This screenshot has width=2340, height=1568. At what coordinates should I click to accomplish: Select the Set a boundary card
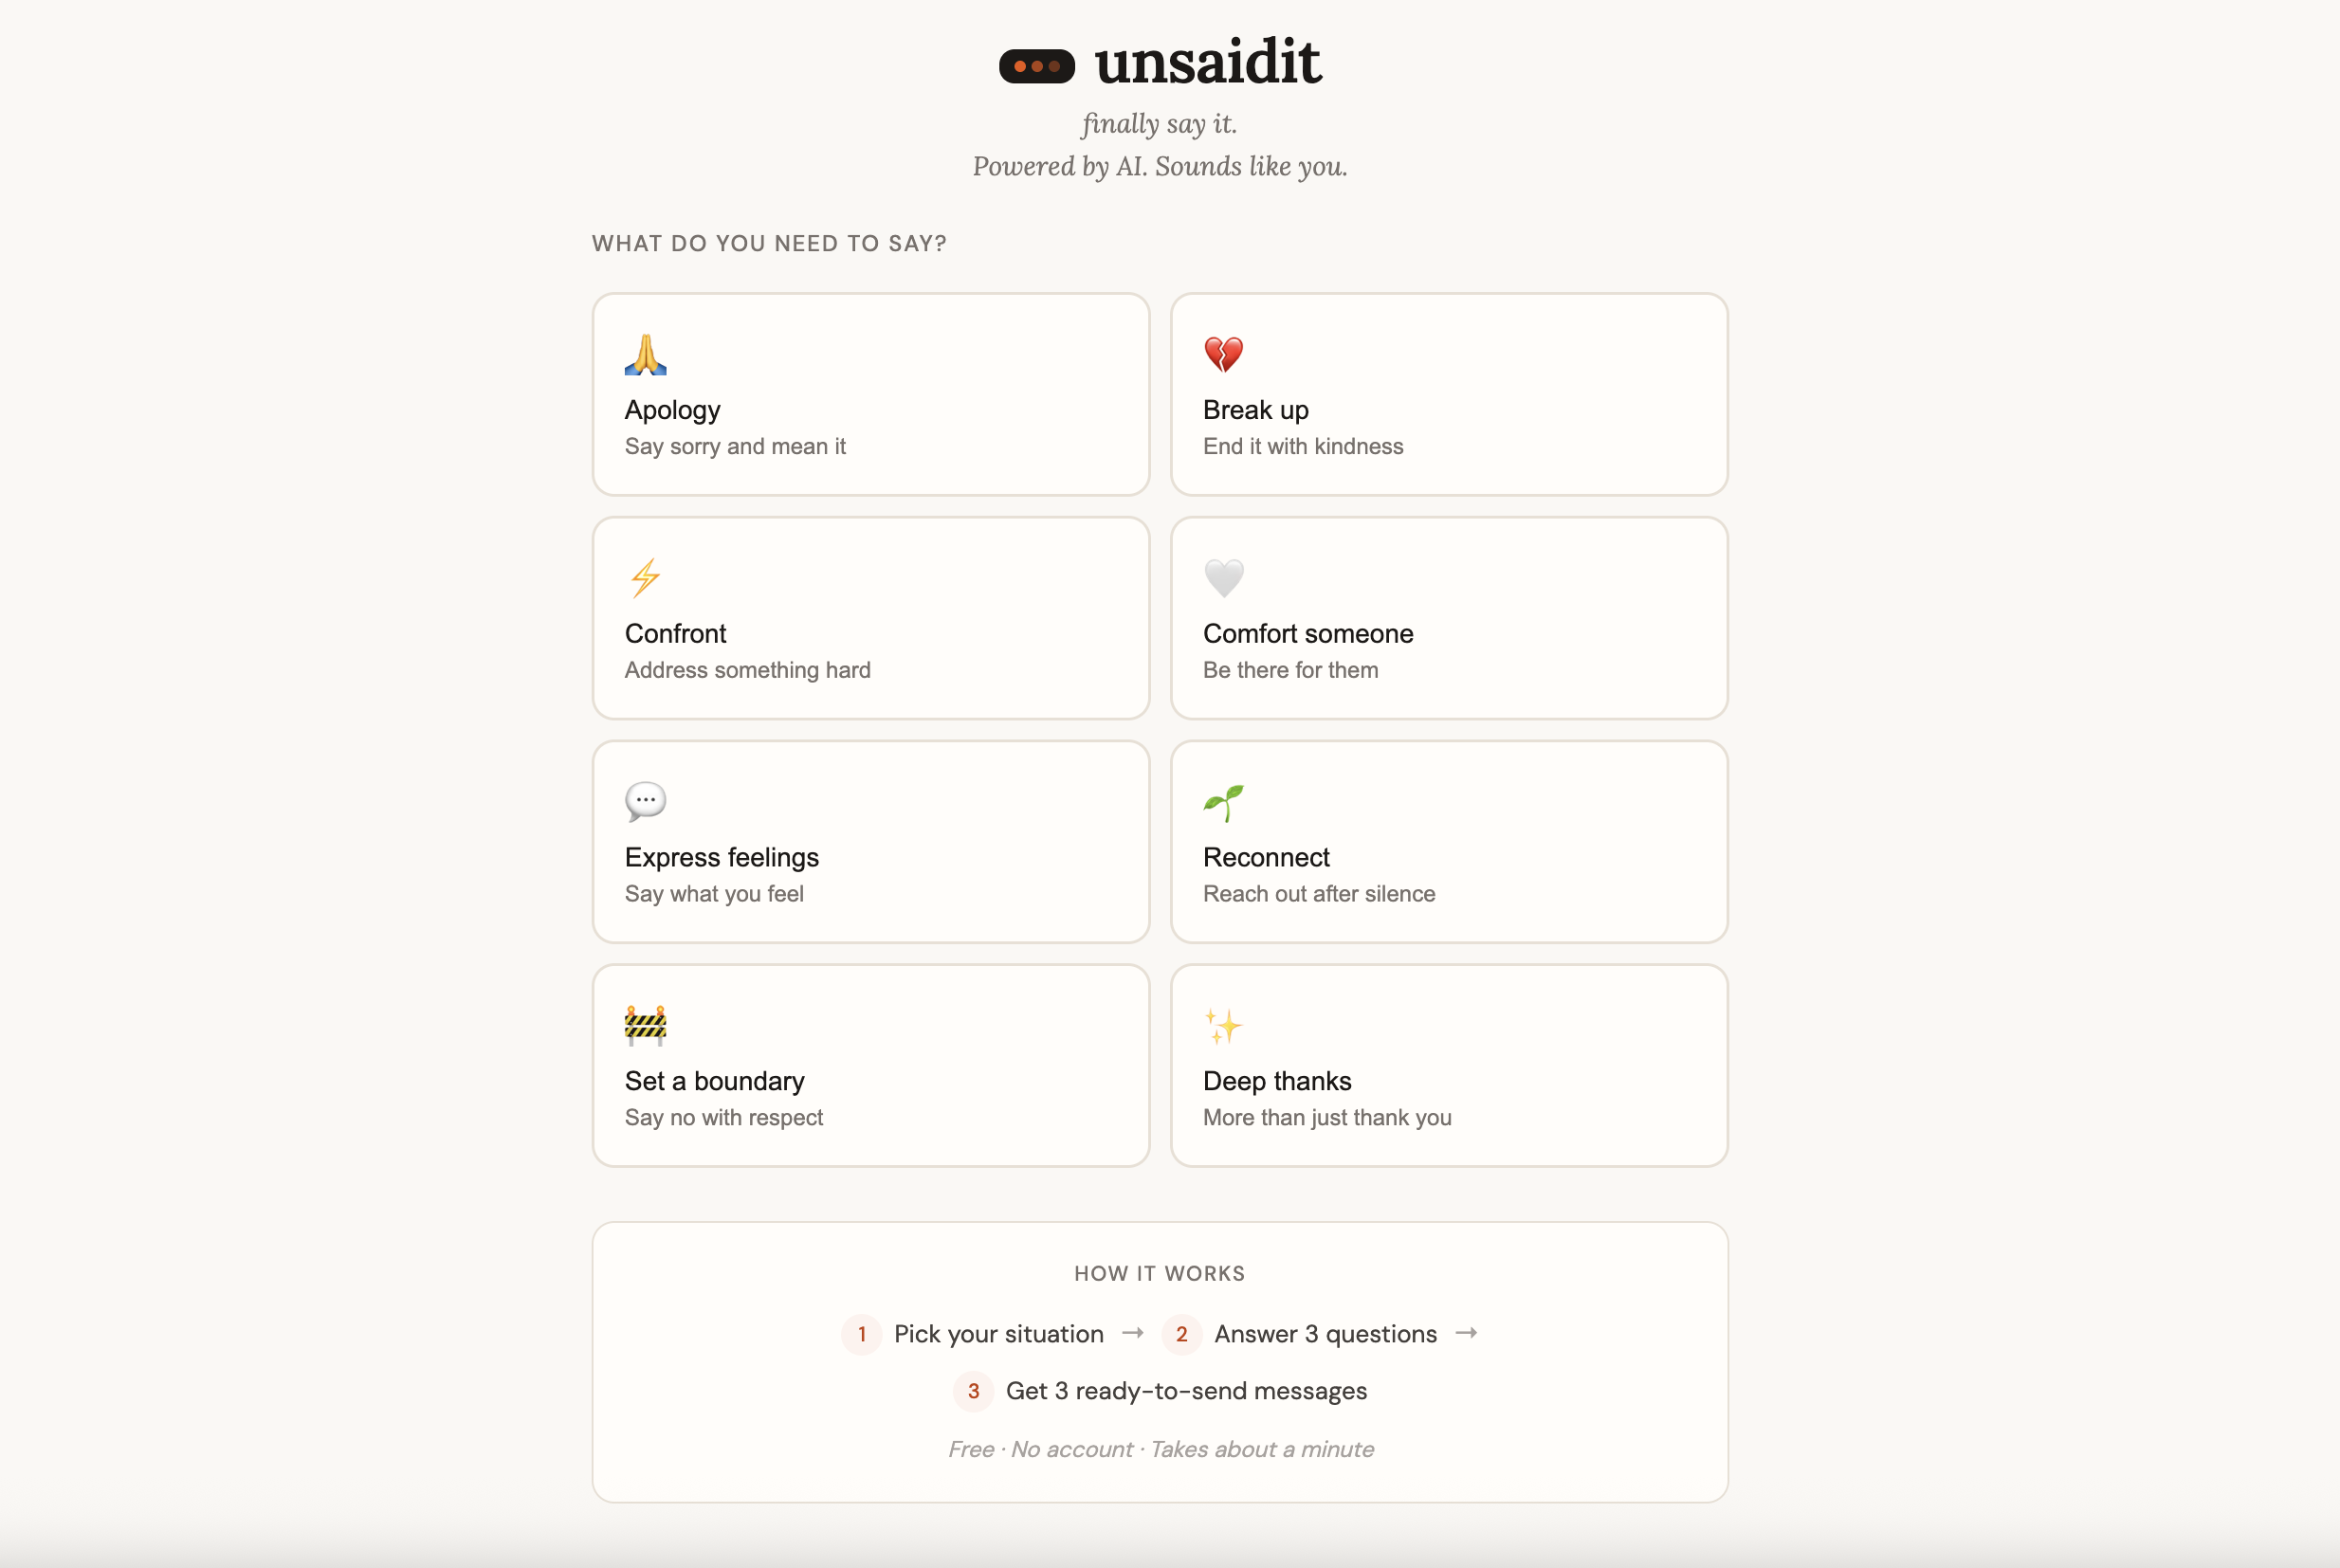coord(870,1066)
